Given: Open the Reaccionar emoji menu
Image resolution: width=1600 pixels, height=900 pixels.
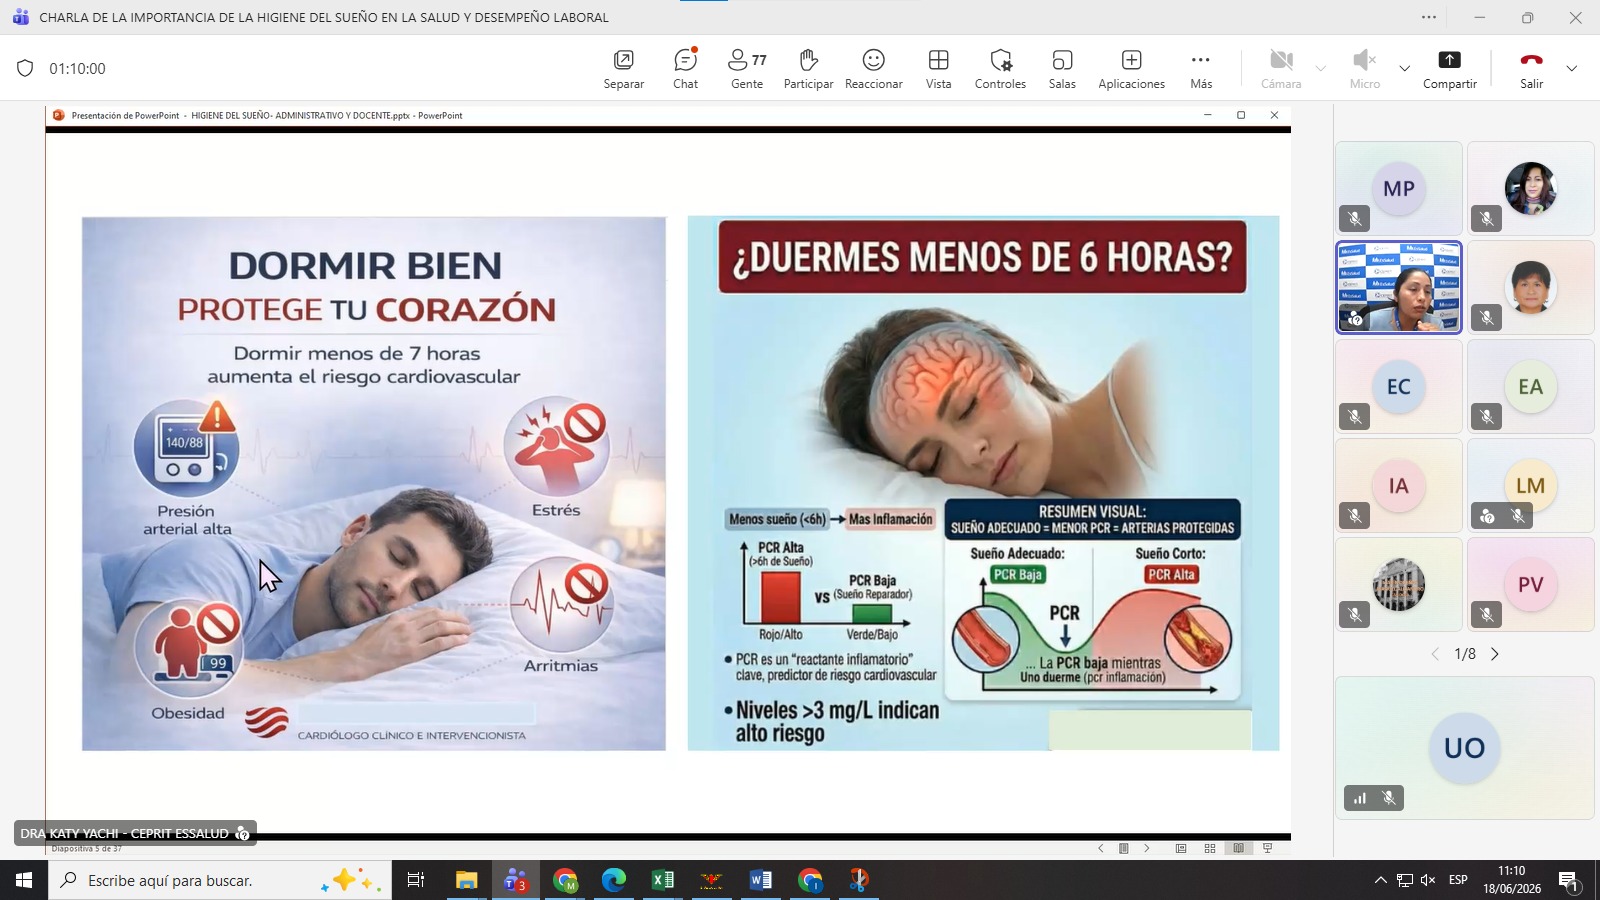Looking at the screenshot, I should pos(873,69).
